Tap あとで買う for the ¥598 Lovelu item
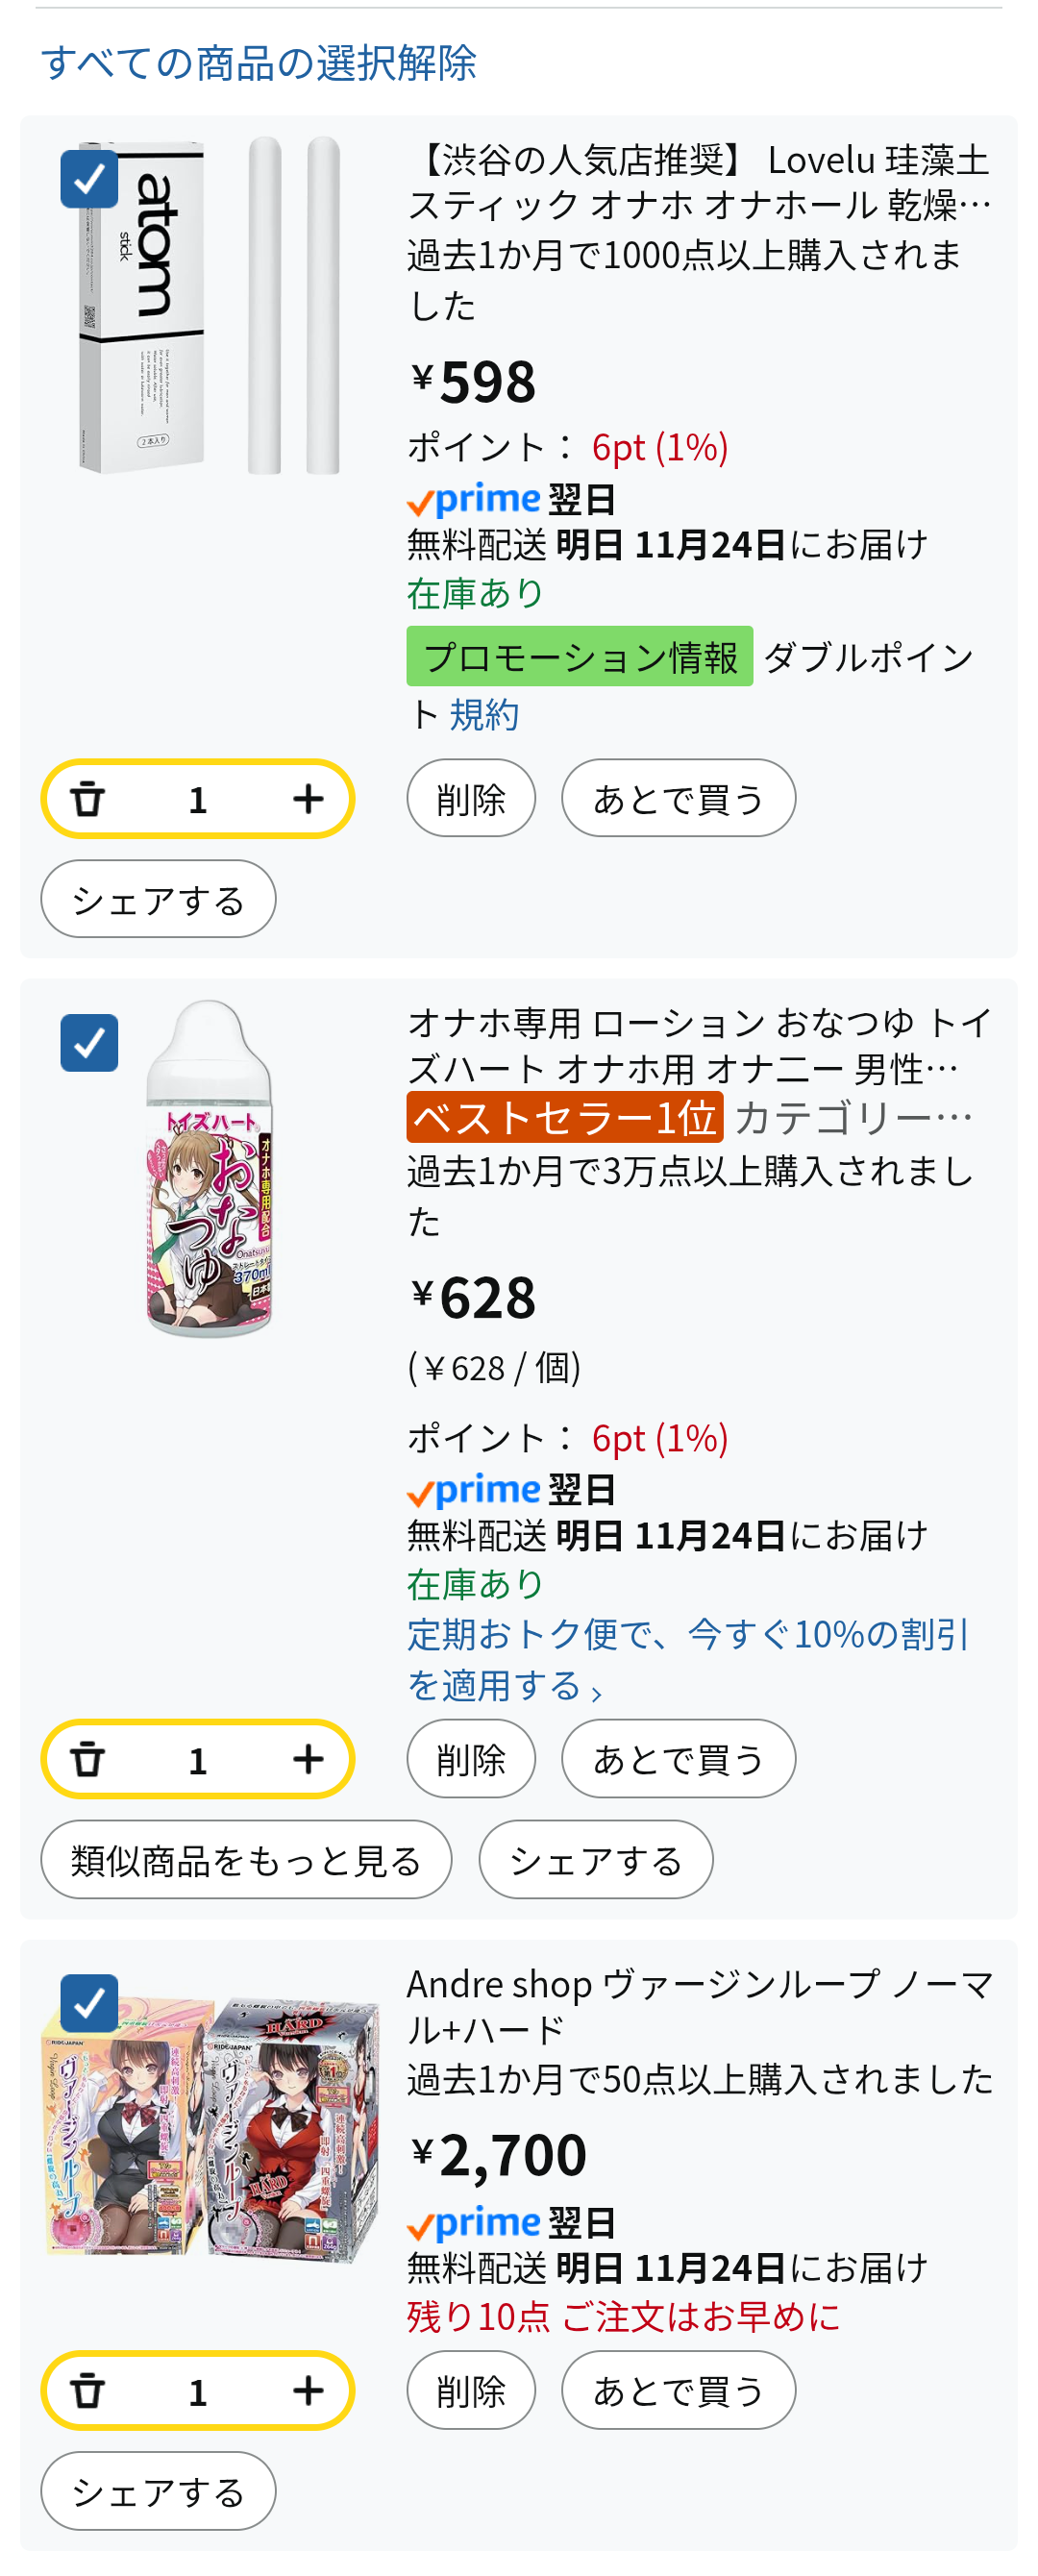Image resolution: width=1038 pixels, height=2576 pixels. click(x=678, y=799)
